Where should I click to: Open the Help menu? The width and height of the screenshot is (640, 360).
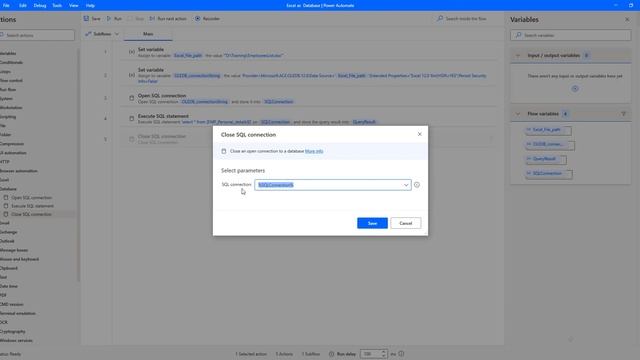(90, 6)
